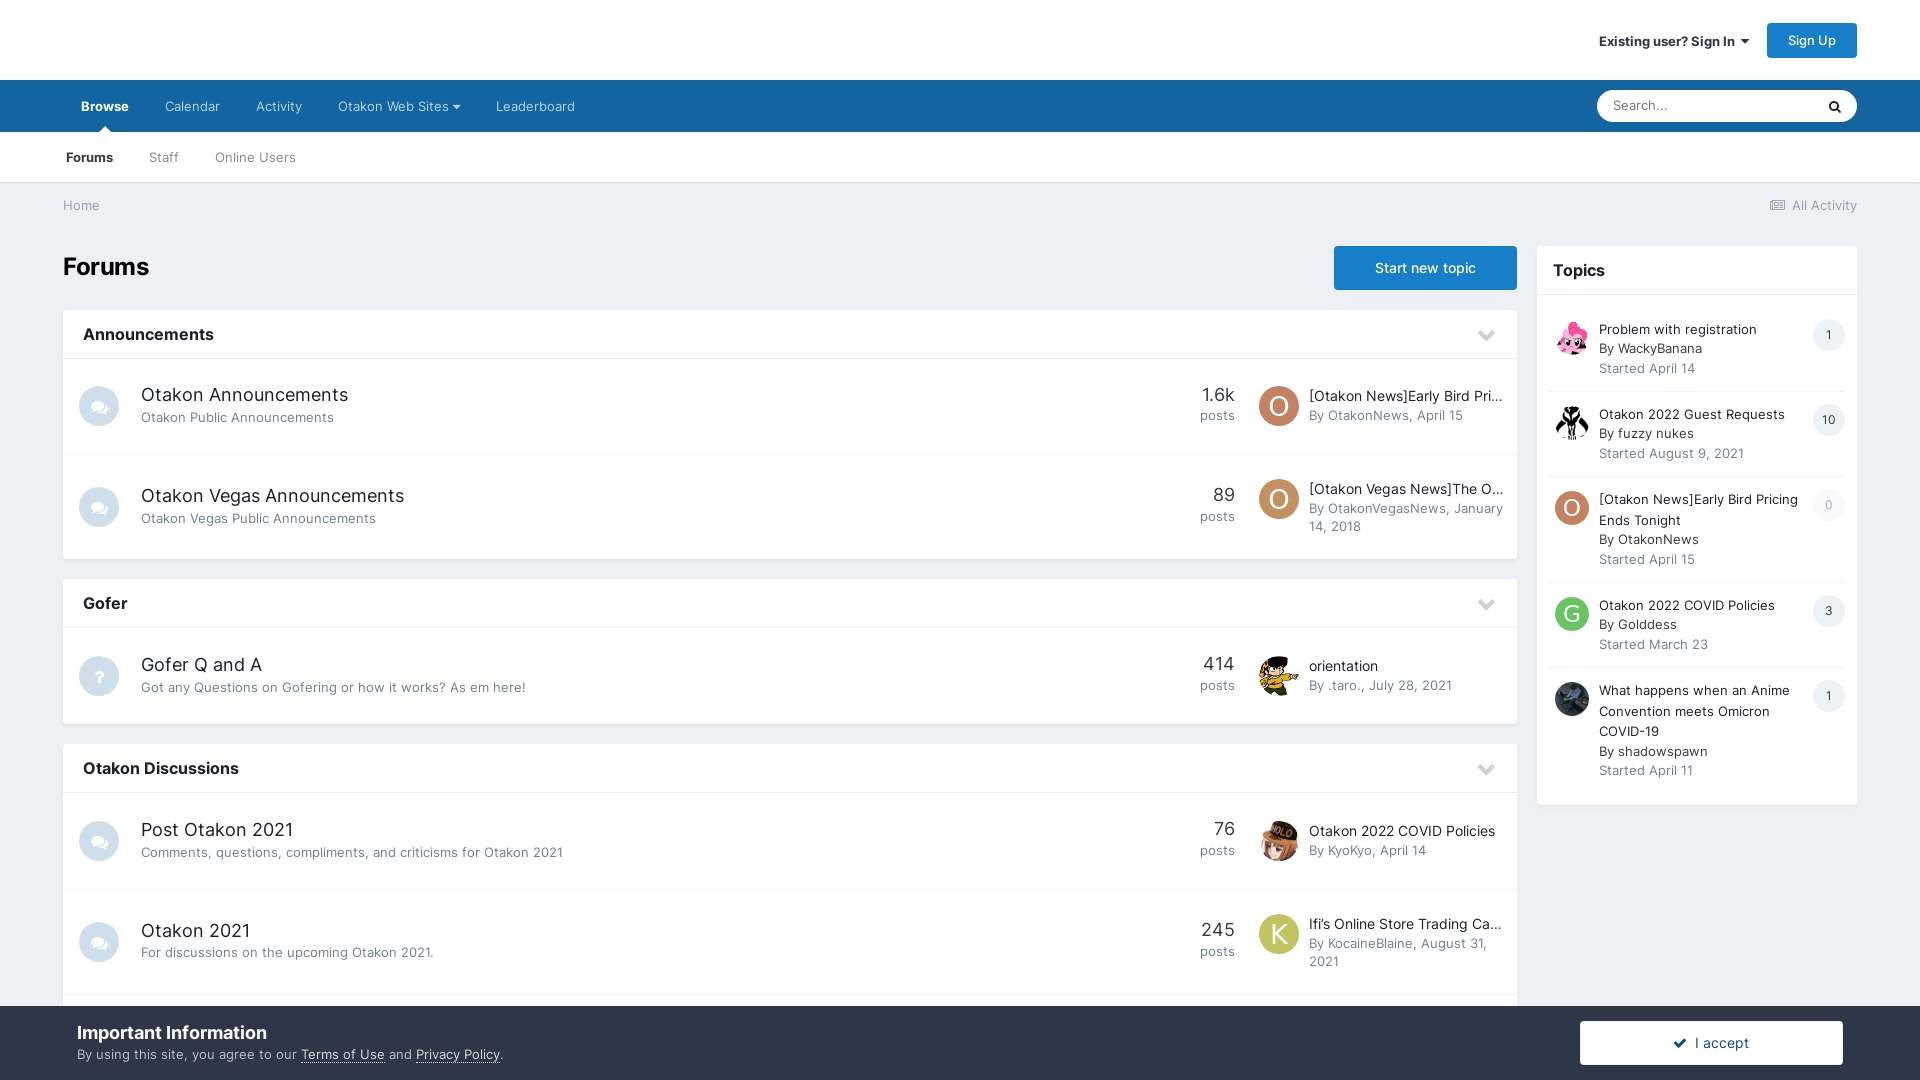Go to Home breadcrumb link
This screenshot has width=1920, height=1080.
[81, 205]
